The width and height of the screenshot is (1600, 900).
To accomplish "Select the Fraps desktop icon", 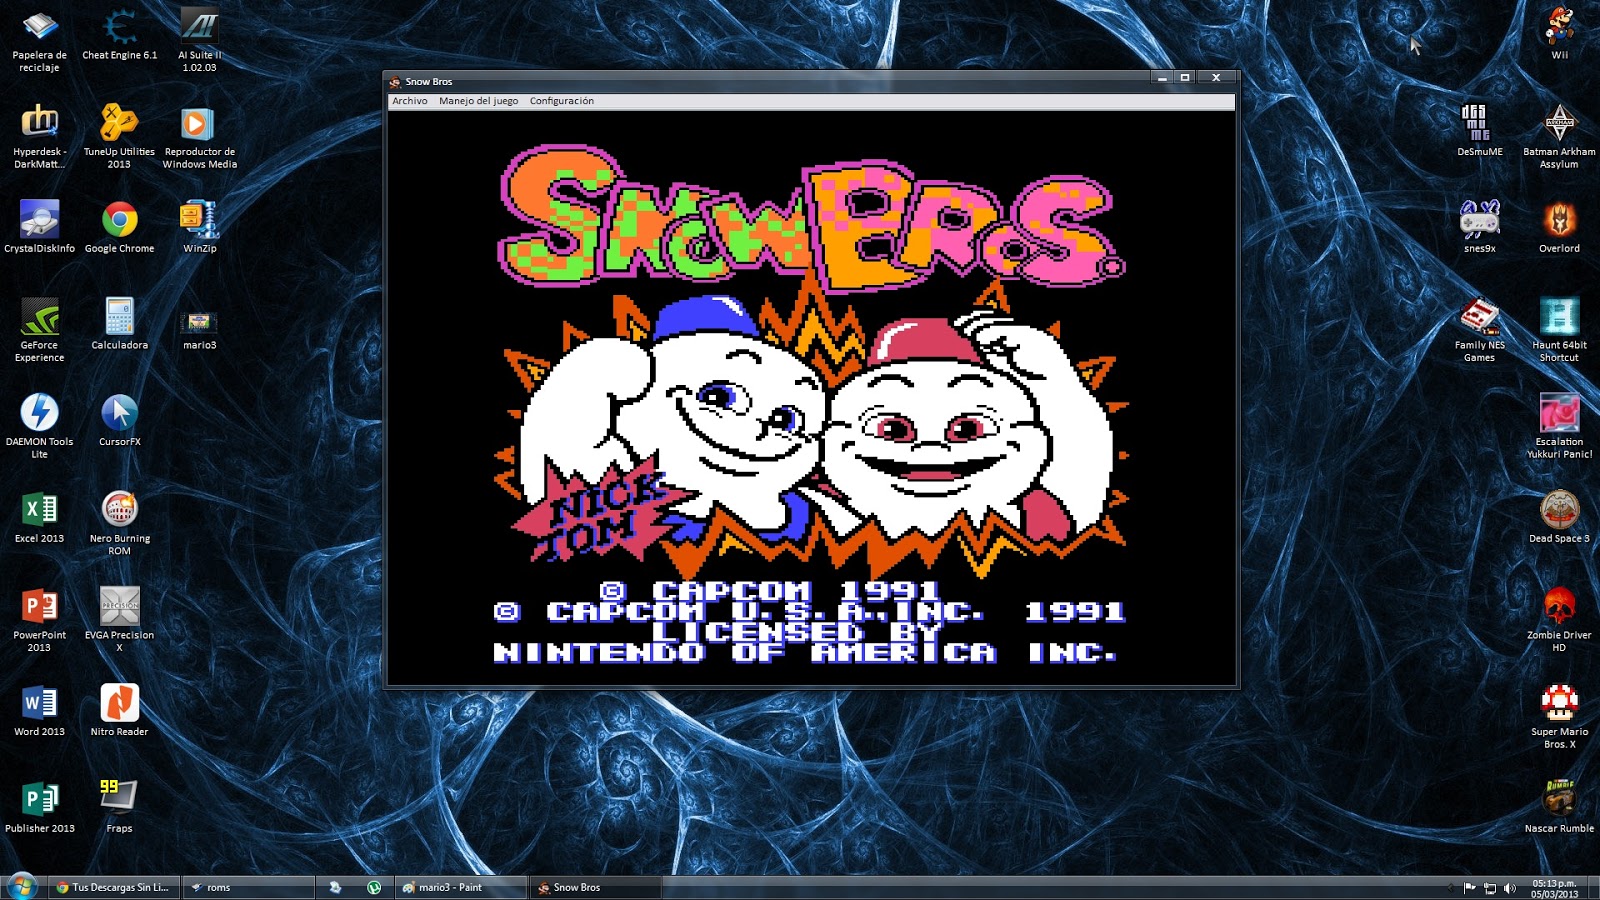I will pyautogui.click(x=120, y=808).
